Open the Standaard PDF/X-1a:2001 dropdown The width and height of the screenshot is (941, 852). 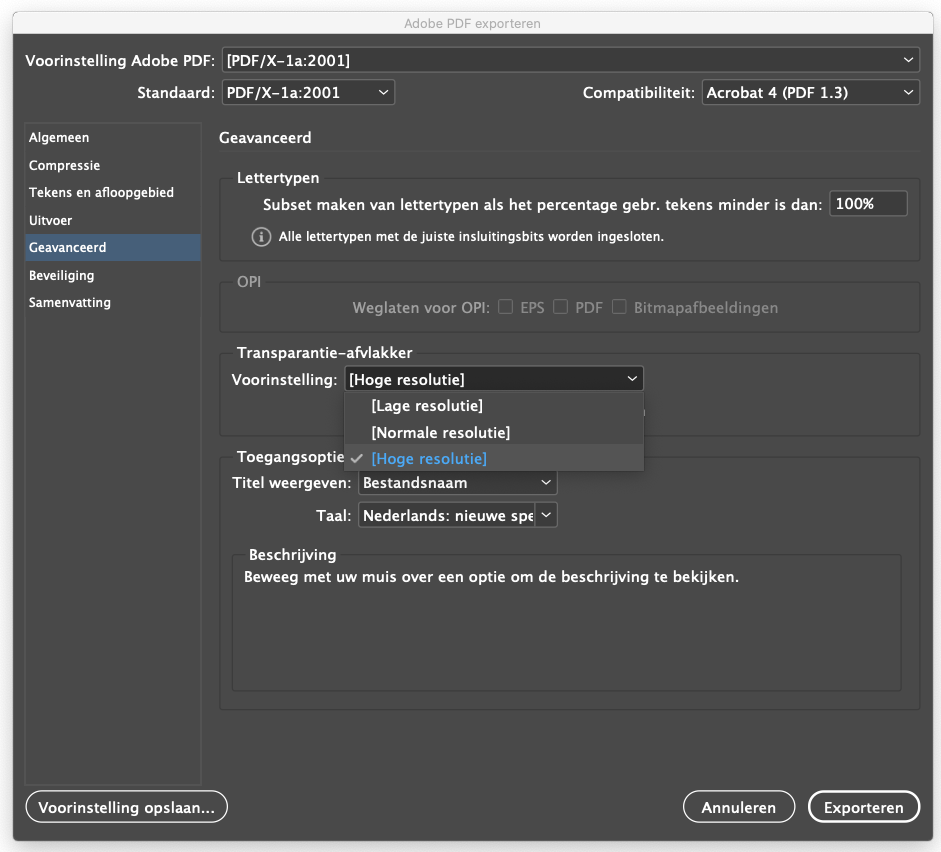308,92
